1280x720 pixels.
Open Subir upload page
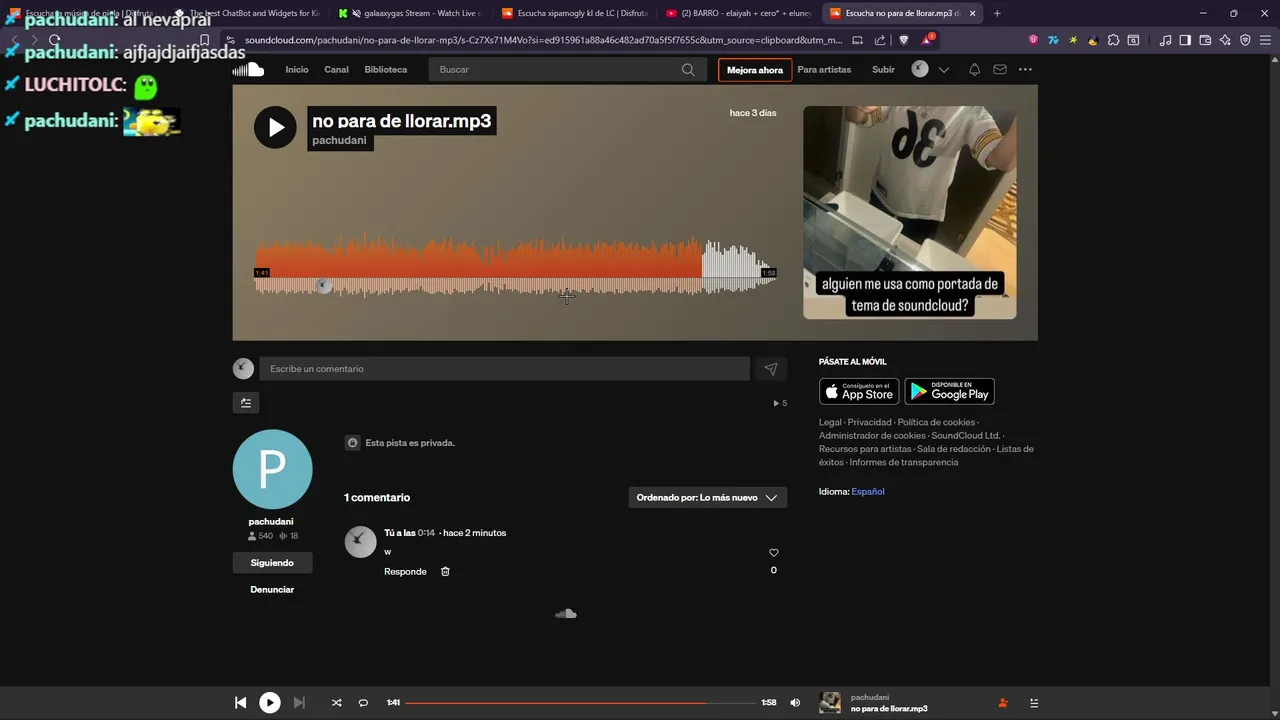coord(883,70)
